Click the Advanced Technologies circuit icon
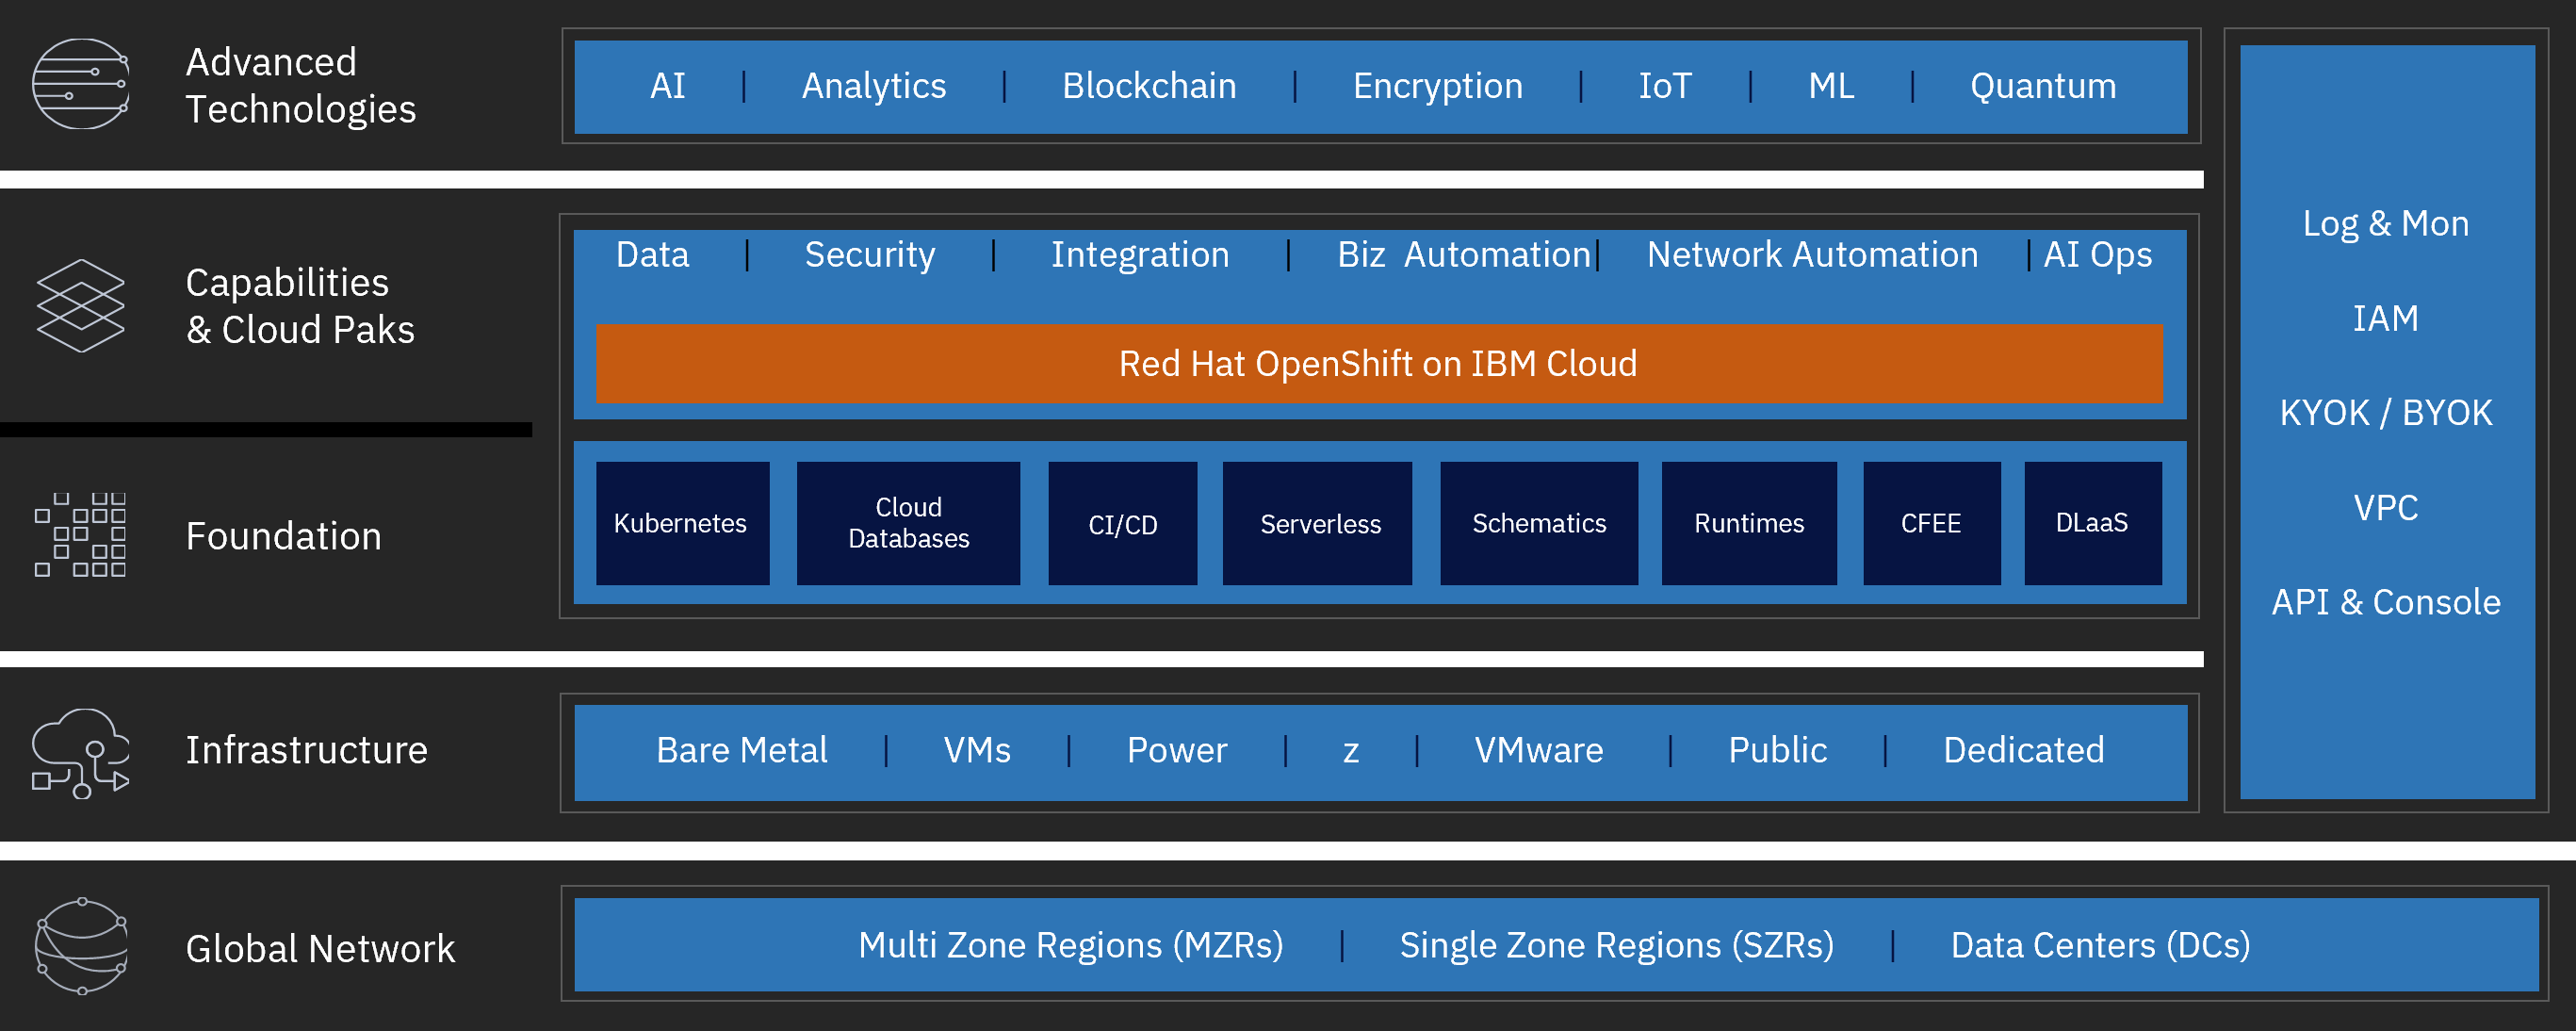Image resolution: width=2576 pixels, height=1031 pixels. pos(81,84)
